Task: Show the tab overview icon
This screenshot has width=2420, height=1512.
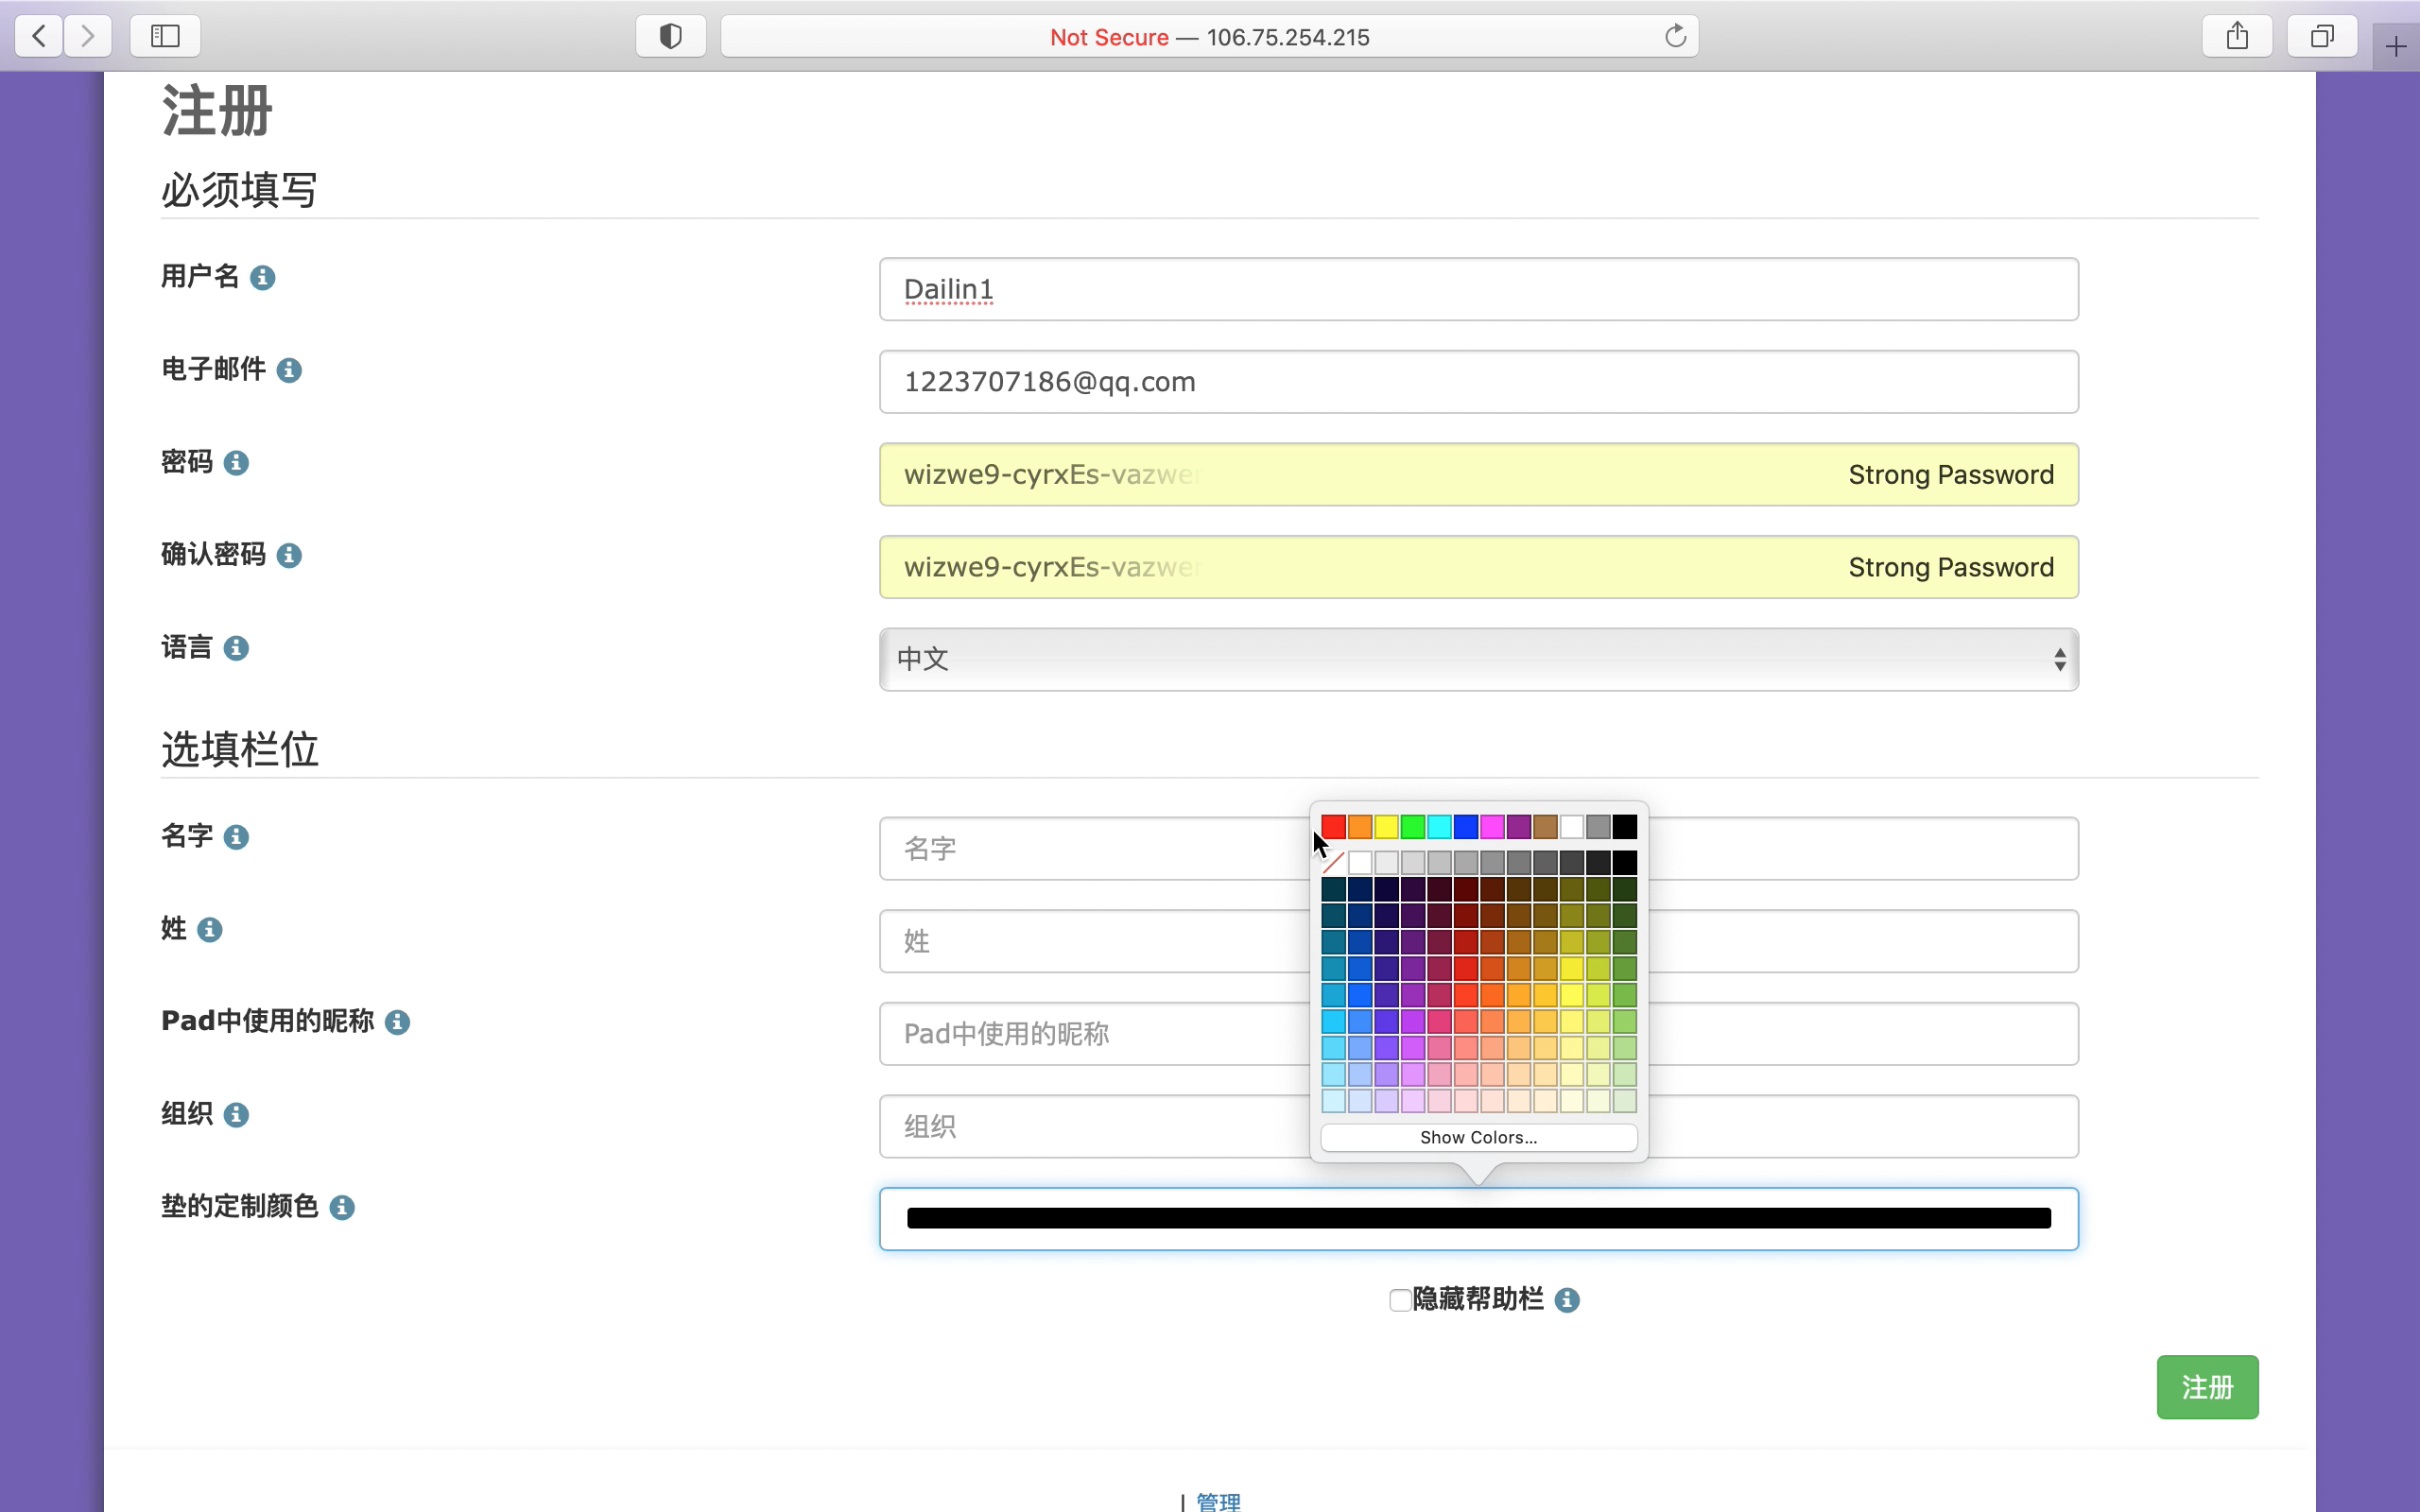Action: point(2322,37)
